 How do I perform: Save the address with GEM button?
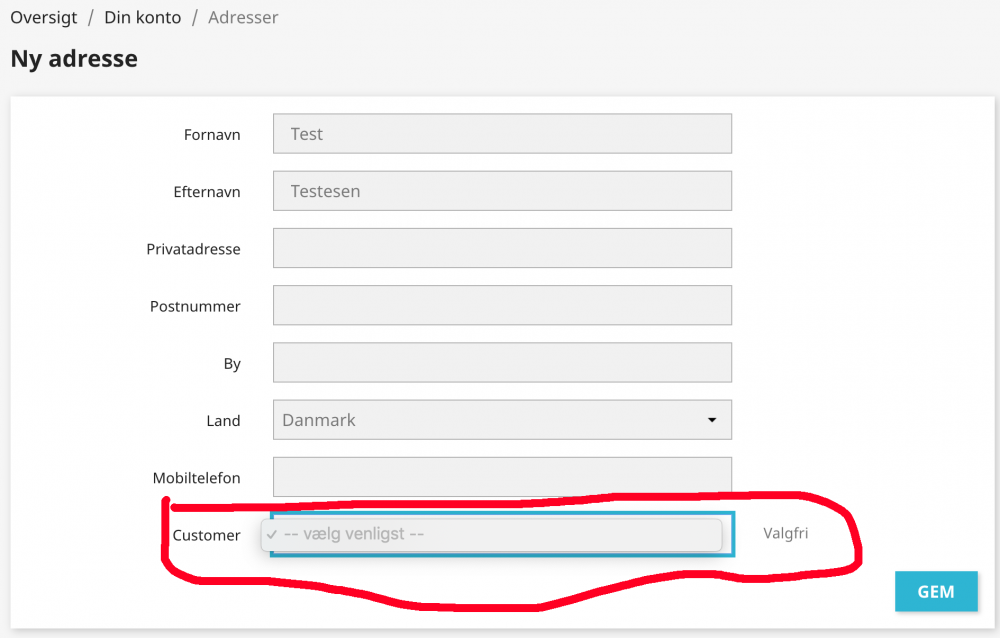(936, 591)
